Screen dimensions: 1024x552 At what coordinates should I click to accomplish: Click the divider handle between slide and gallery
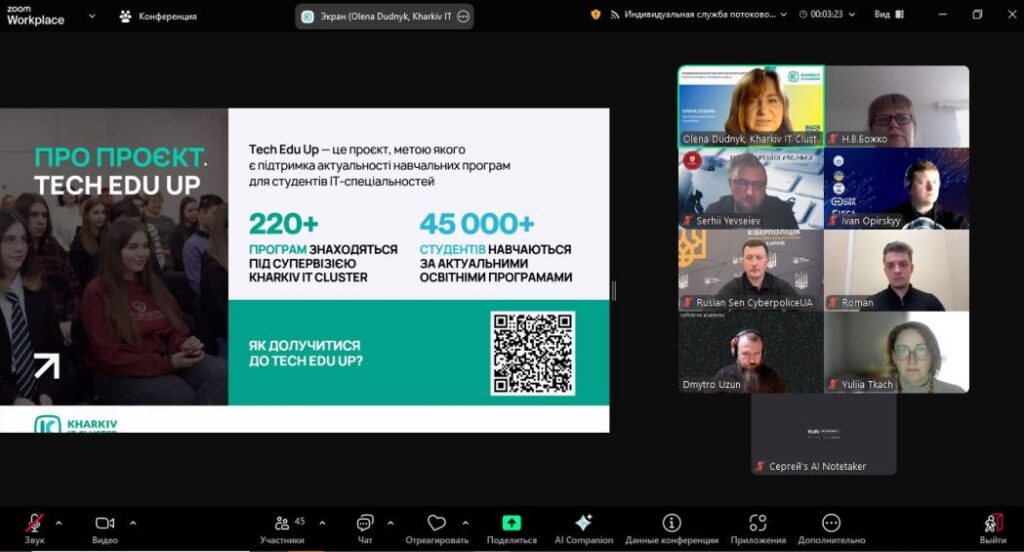click(614, 291)
